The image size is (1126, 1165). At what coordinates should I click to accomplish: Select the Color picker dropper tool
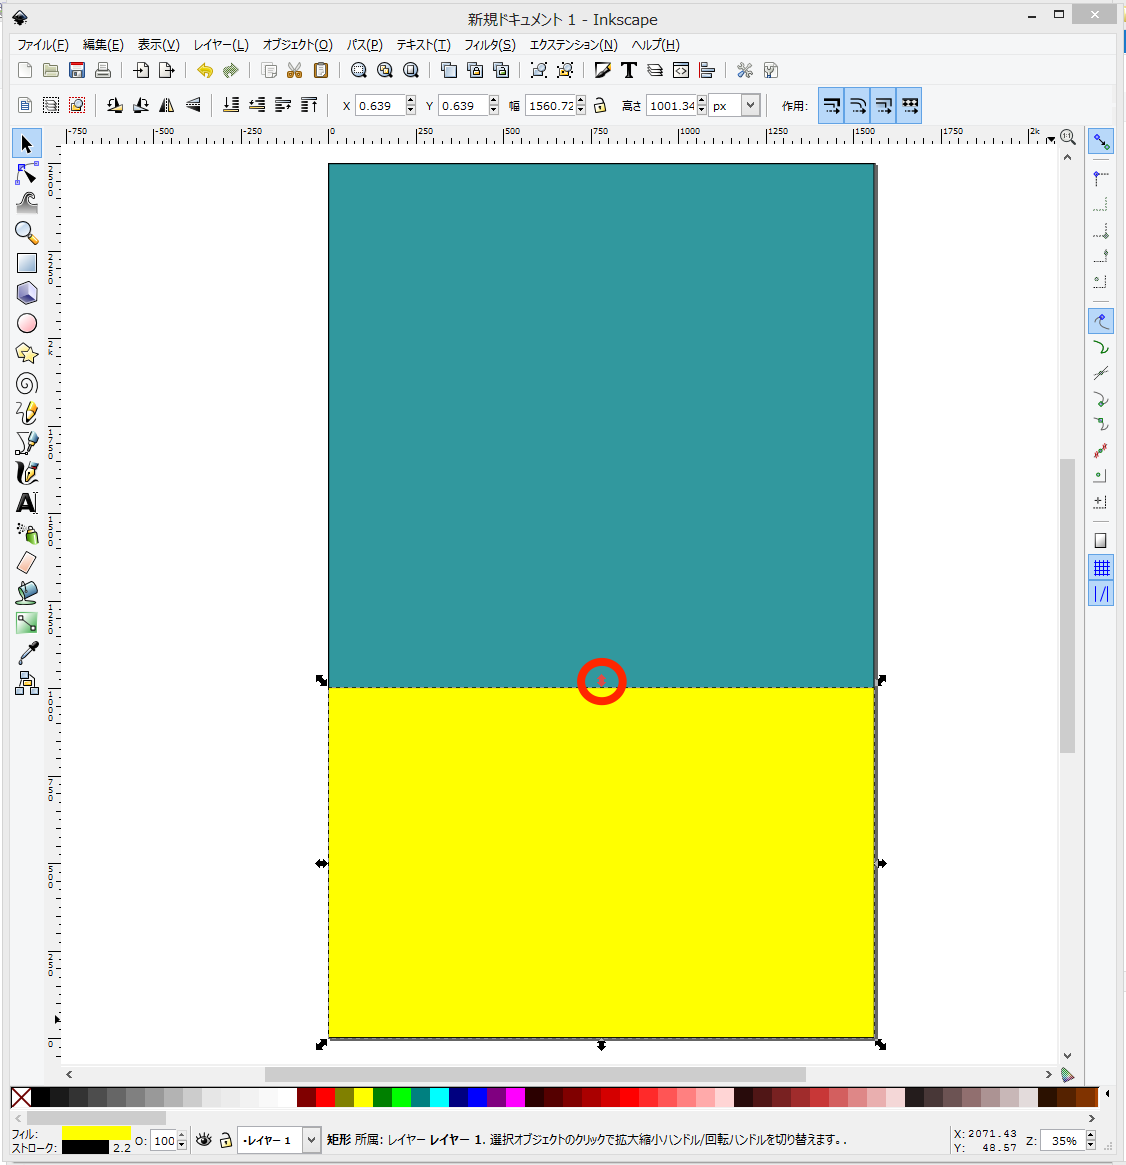(x=27, y=653)
